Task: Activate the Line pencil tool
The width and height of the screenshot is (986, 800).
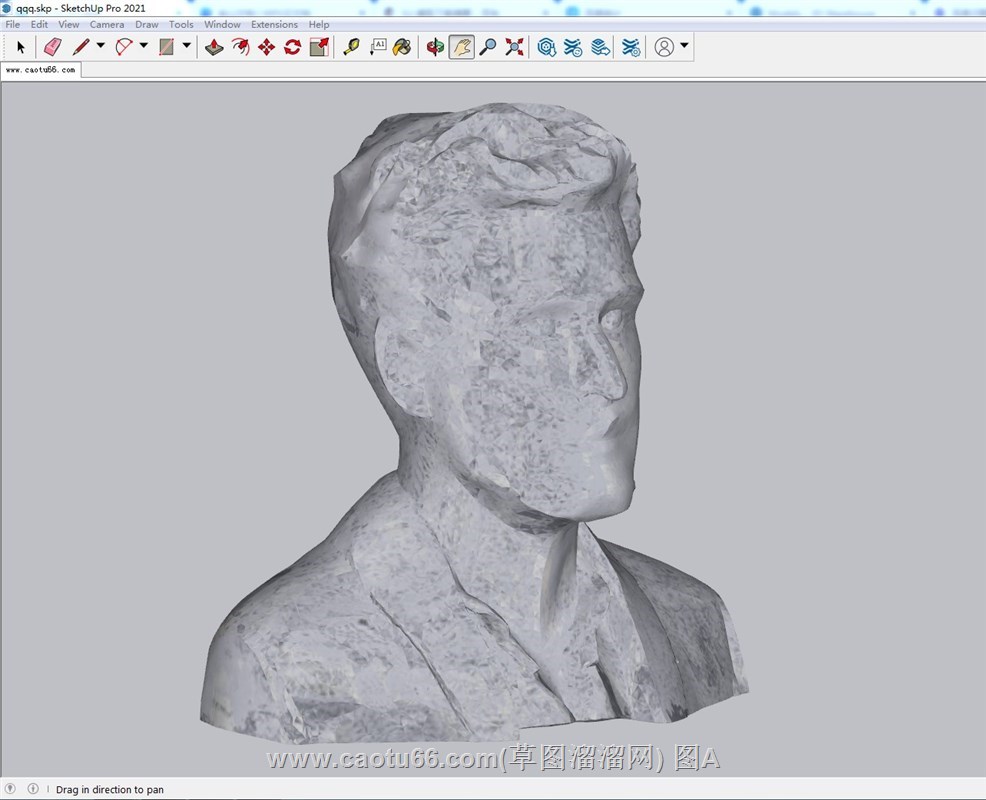Action: click(x=81, y=47)
